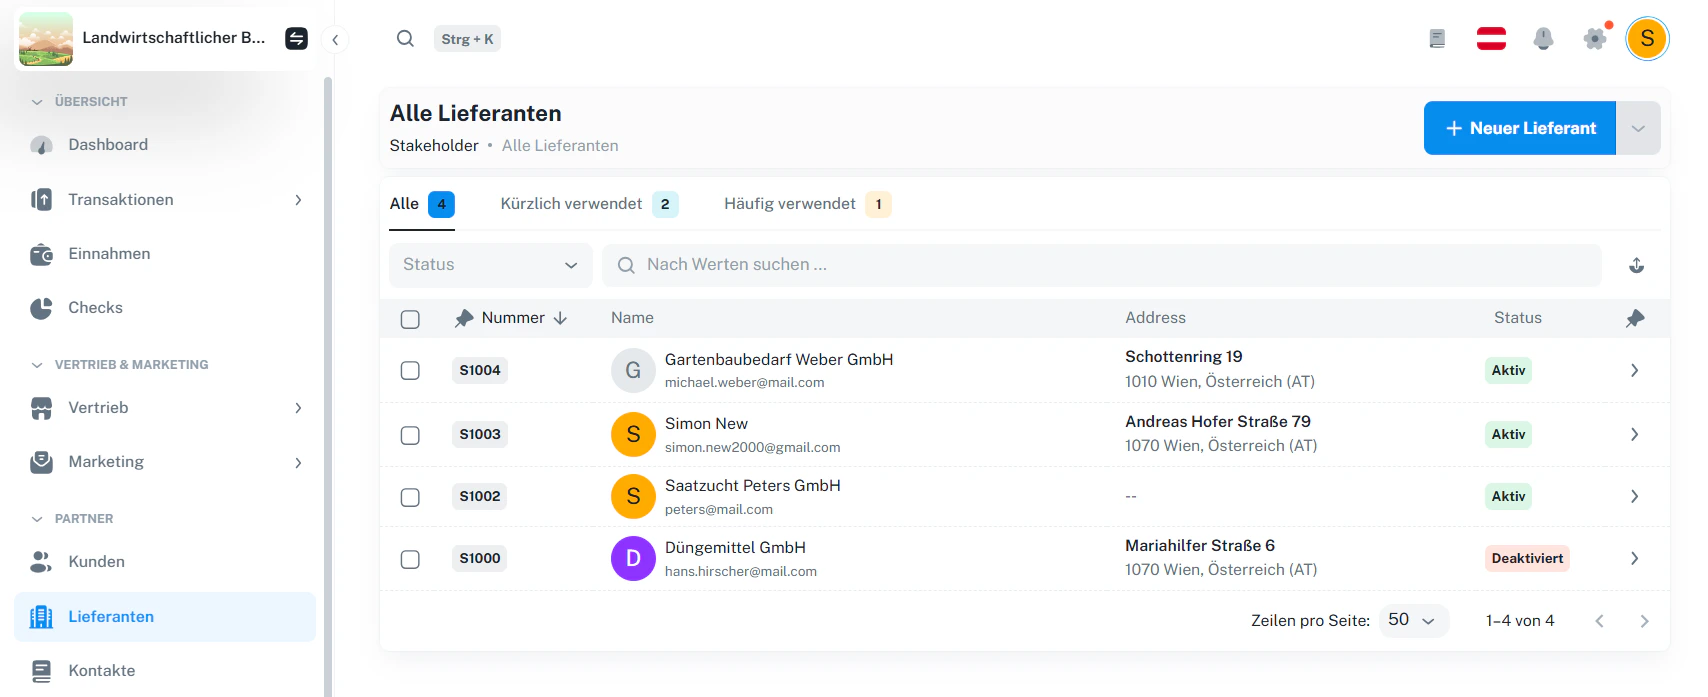
Task: Click the Austrian flag language selector
Action: pyautogui.click(x=1491, y=39)
